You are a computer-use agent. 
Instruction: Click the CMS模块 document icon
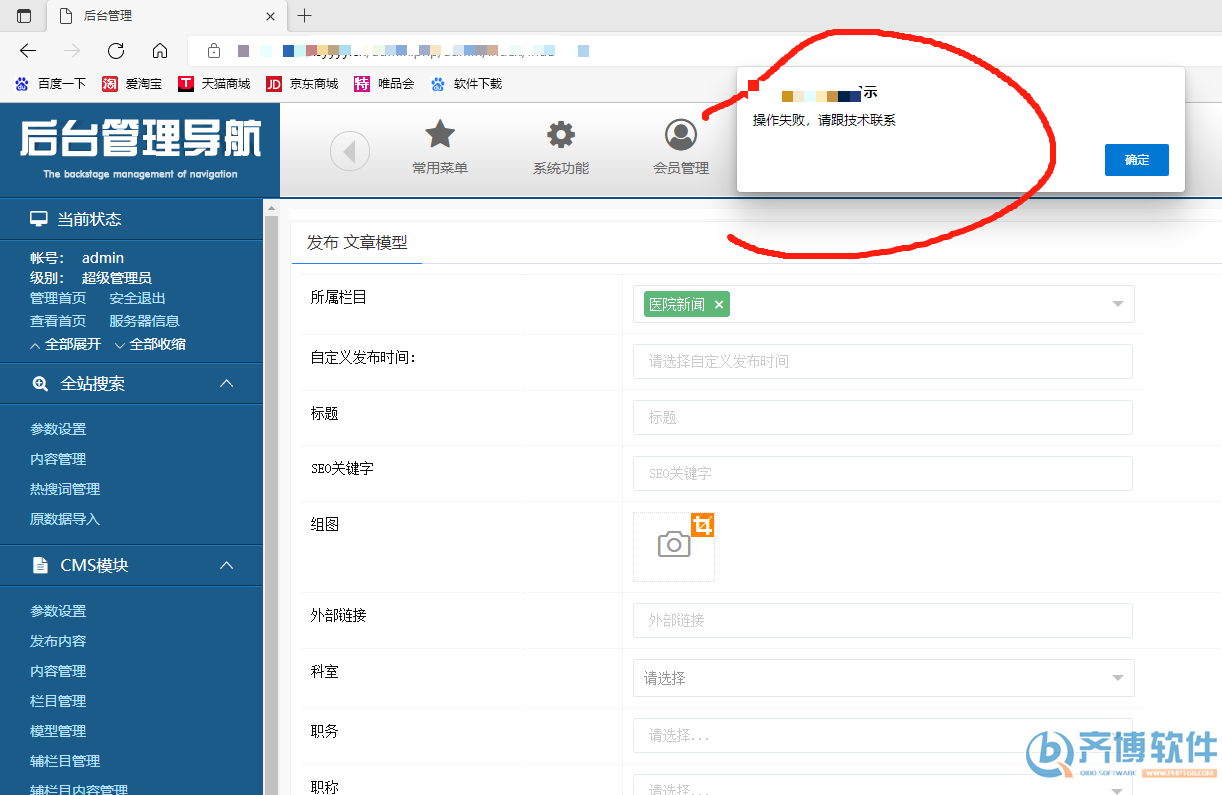point(40,566)
